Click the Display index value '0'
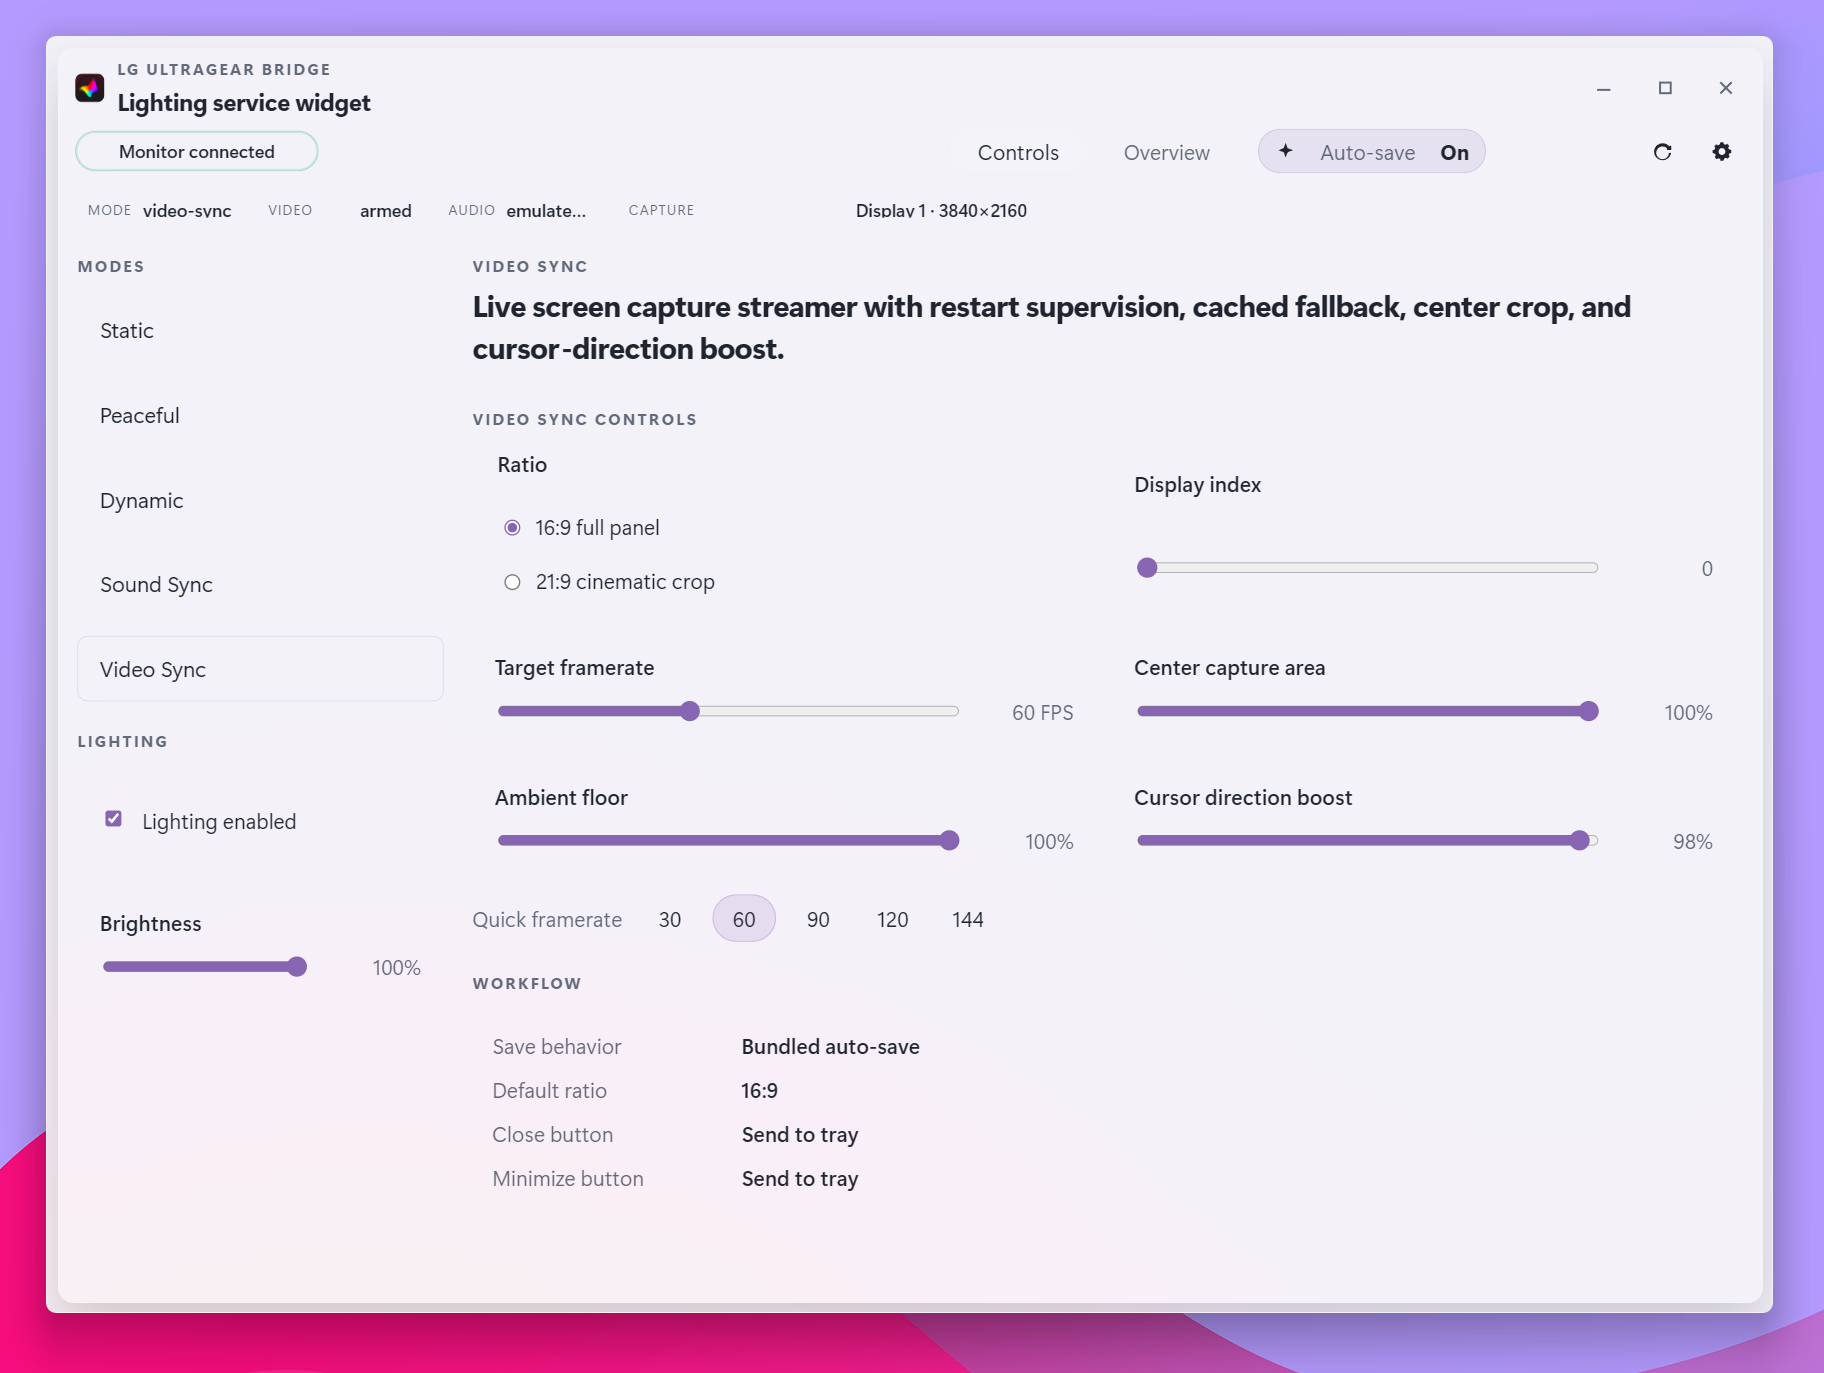The image size is (1824, 1373). (1707, 569)
